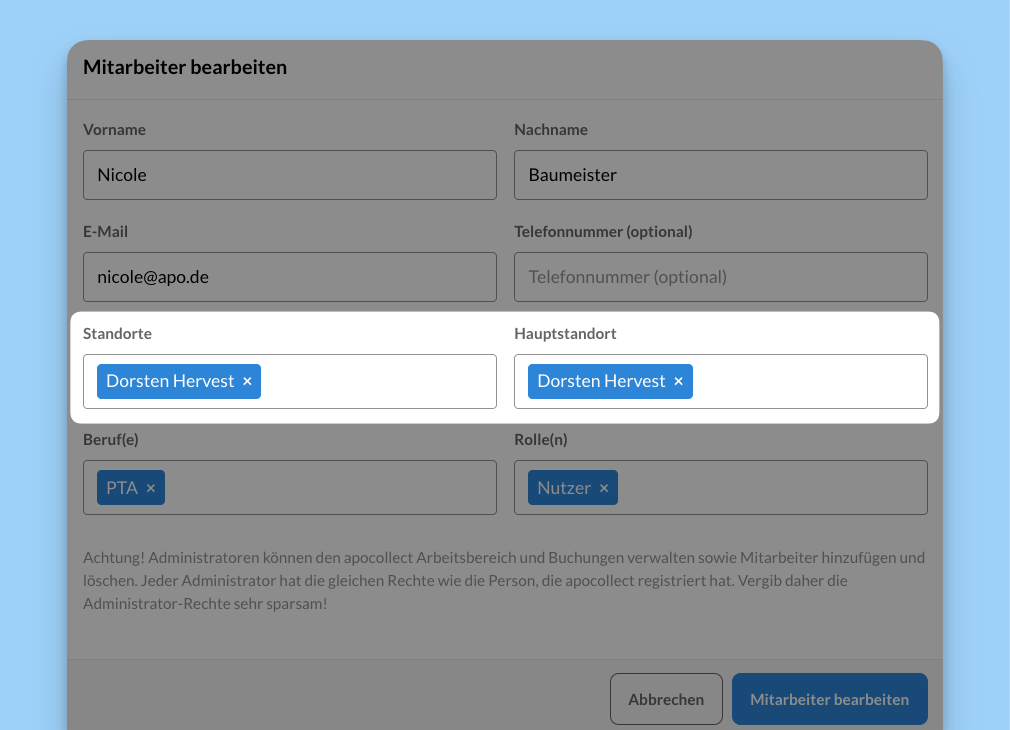This screenshot has height=730, width=1010.
Task: Remove the PTA tag from Beruf(e)
Action: click(151, 488)
